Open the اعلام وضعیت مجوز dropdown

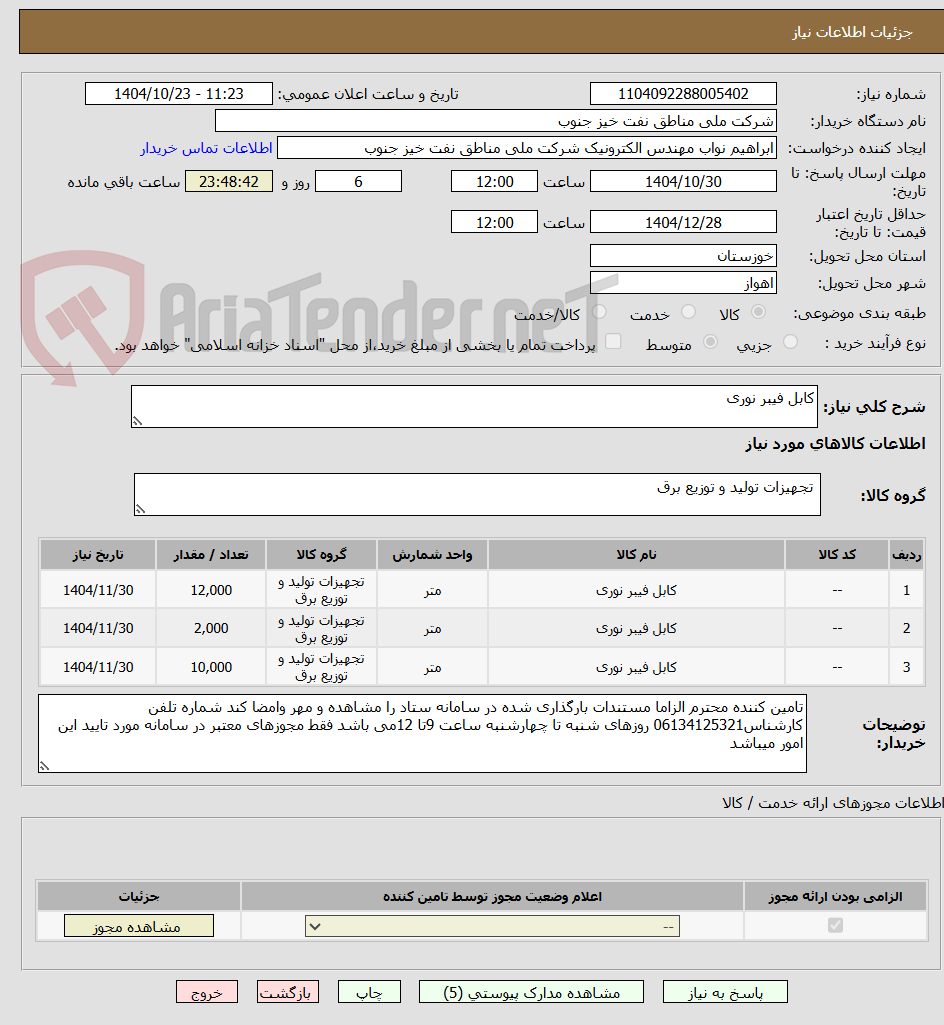[x=492, y=926]
